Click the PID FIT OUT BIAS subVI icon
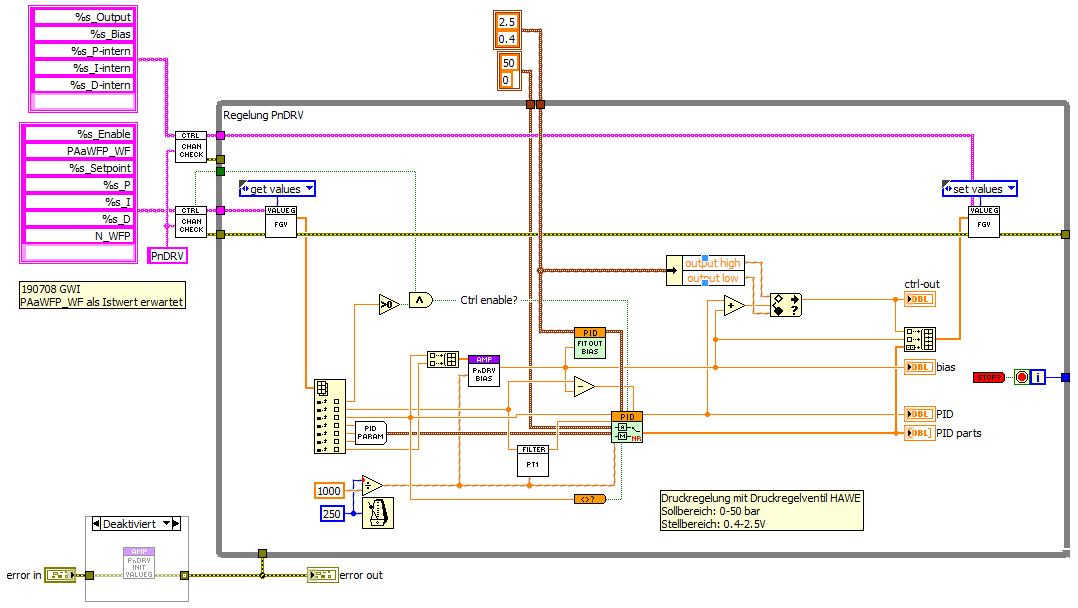 click(x=590, y=343)
